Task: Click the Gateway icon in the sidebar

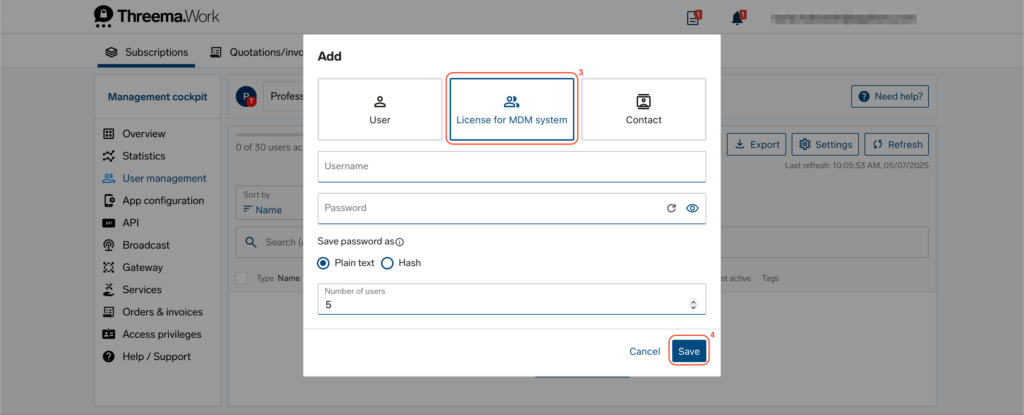Action: (108, 267)
